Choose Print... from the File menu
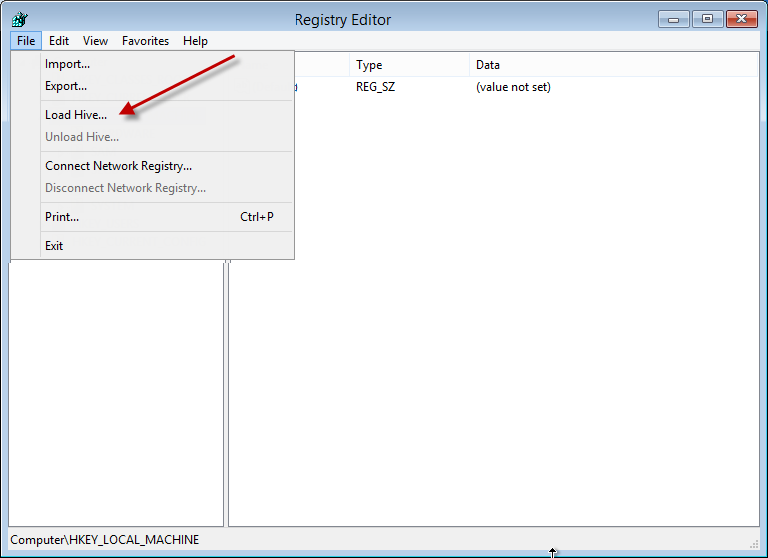 click(62, 217)
